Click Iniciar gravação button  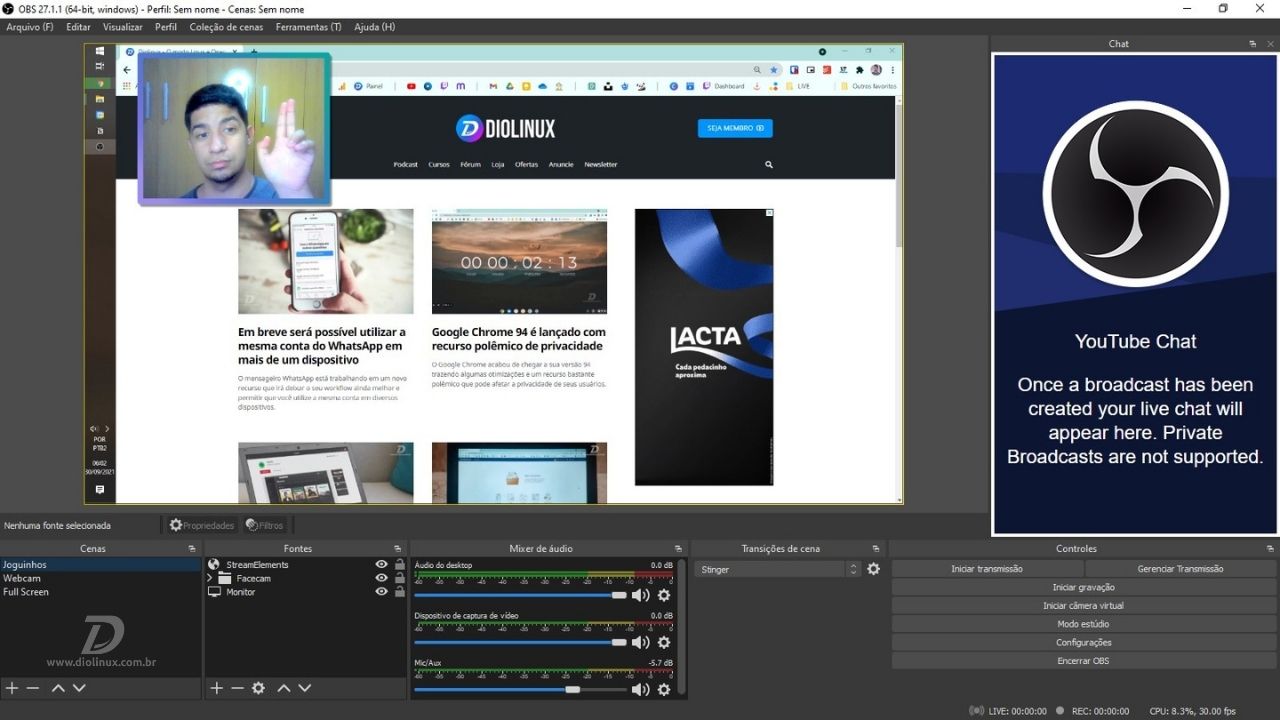1083,587
